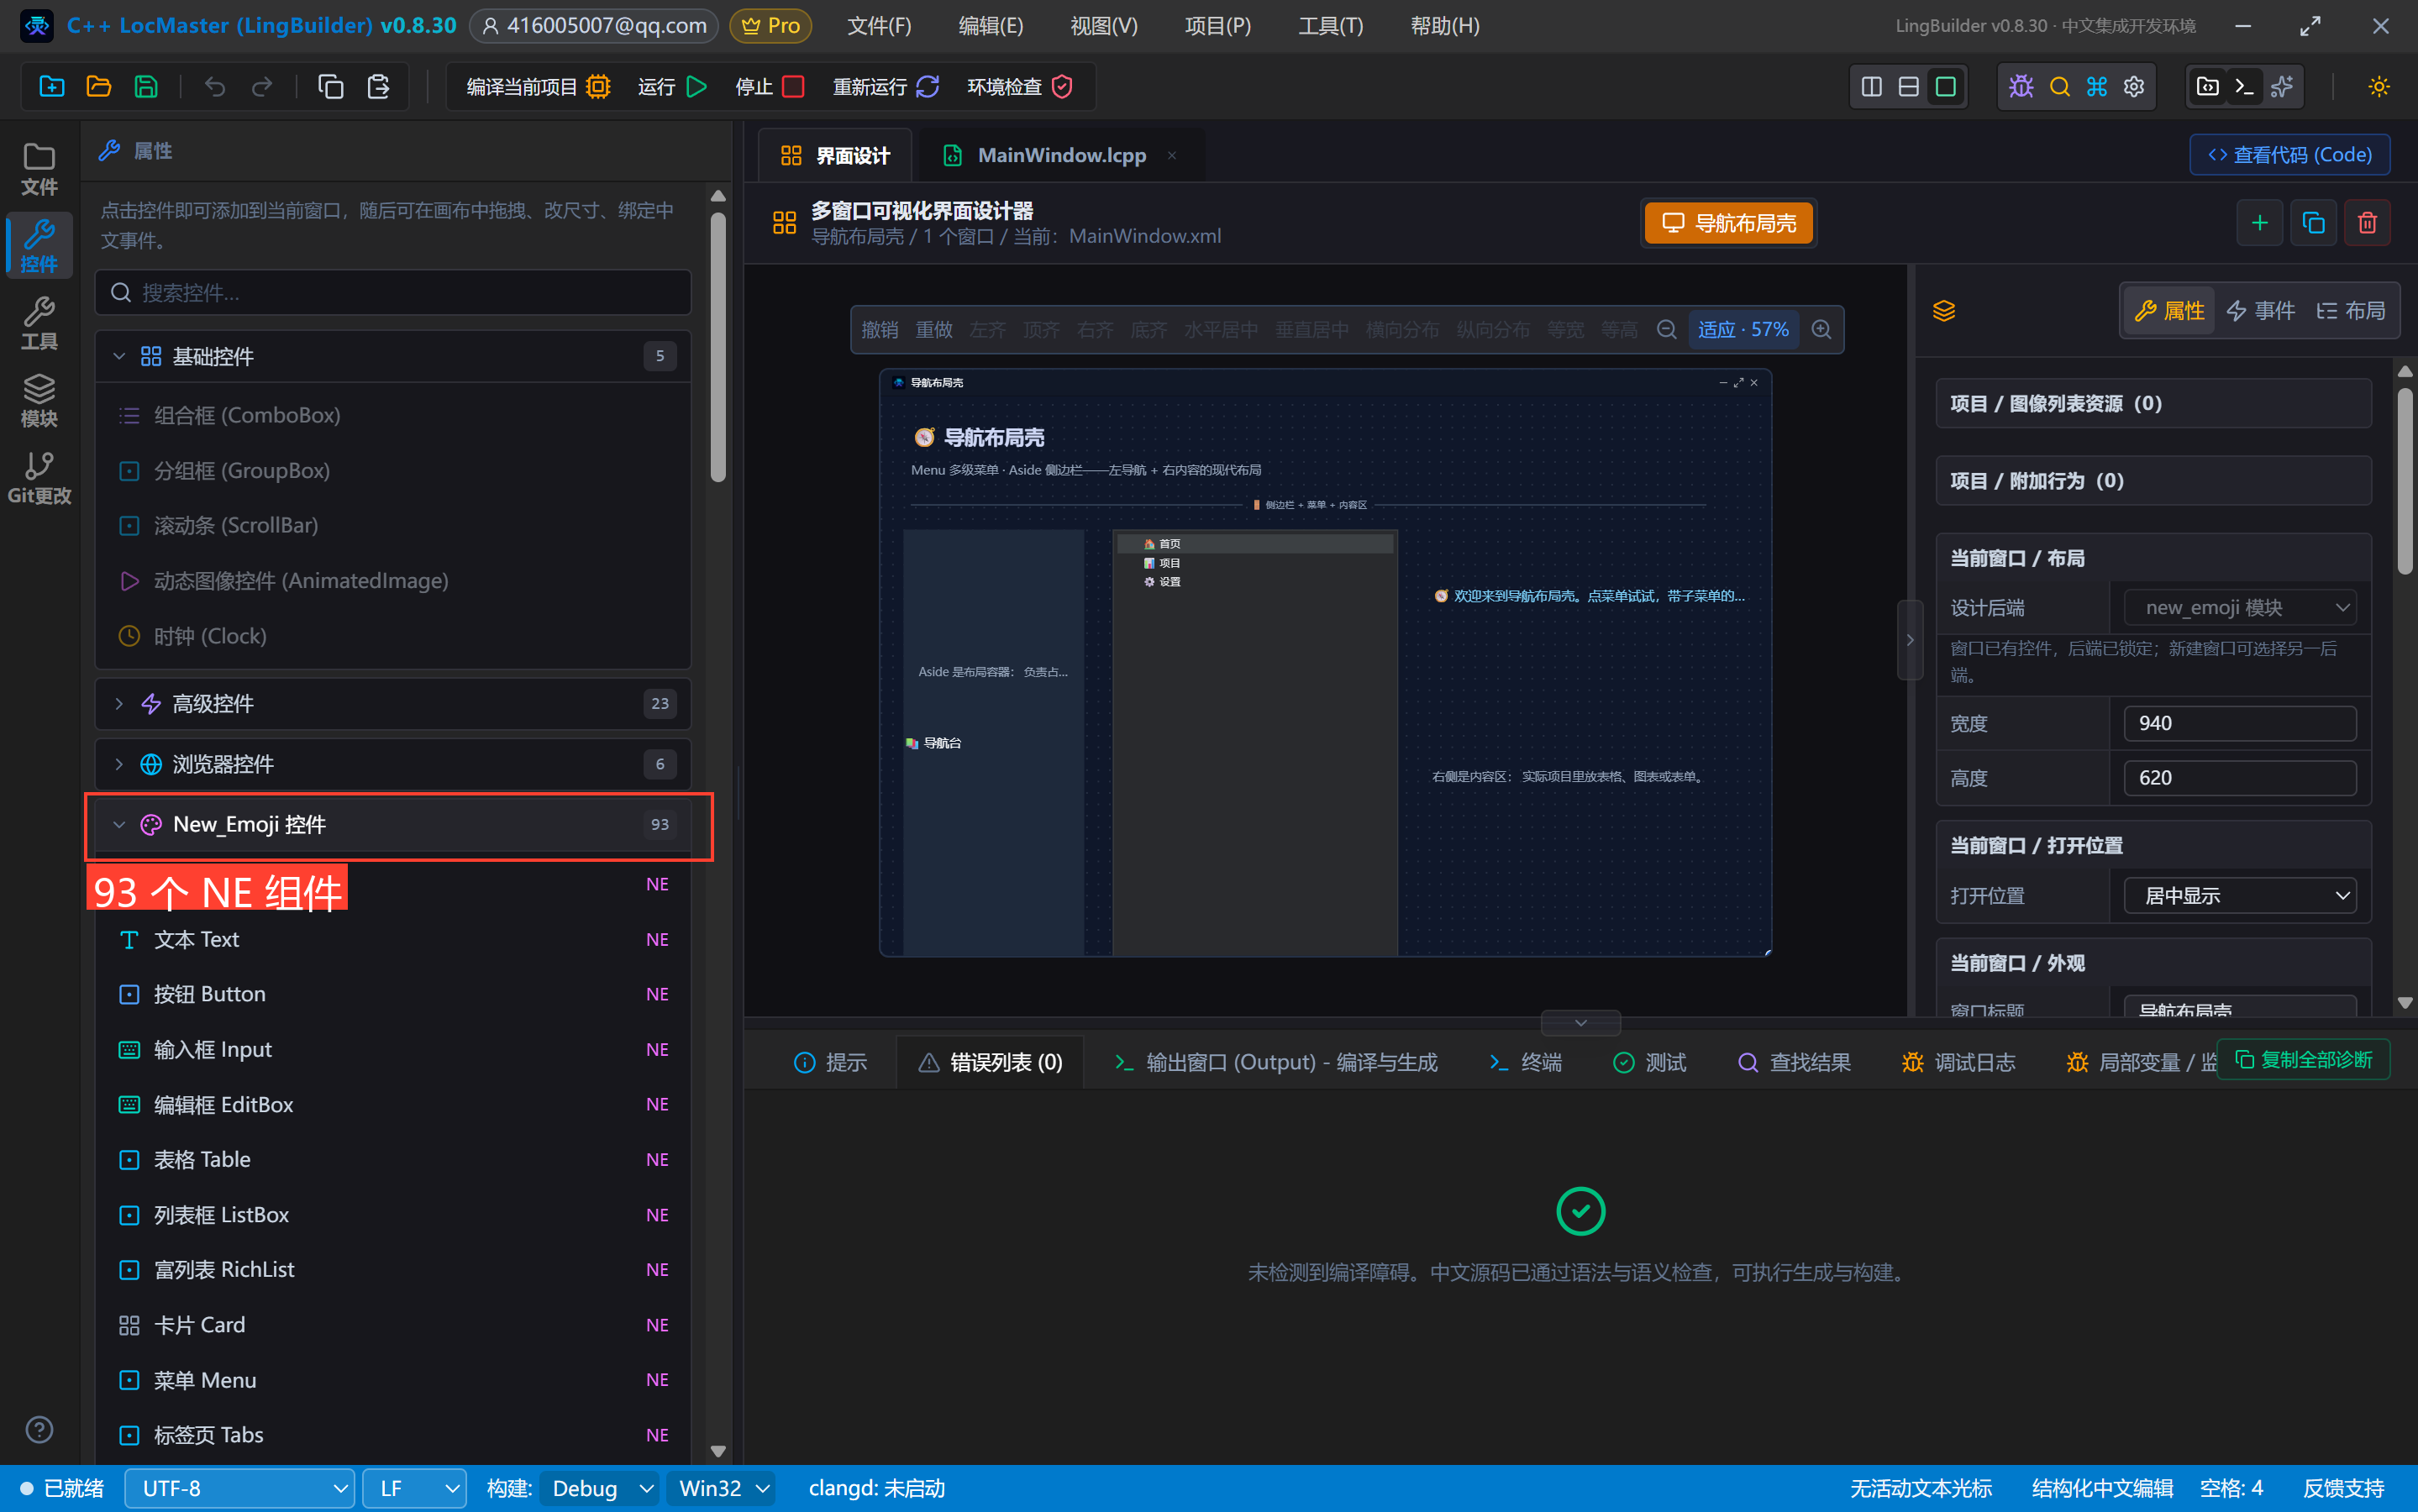Click the save icon in toolbar
The width and height of the screenshot is (2418, 1512).
tap(146, 87)
